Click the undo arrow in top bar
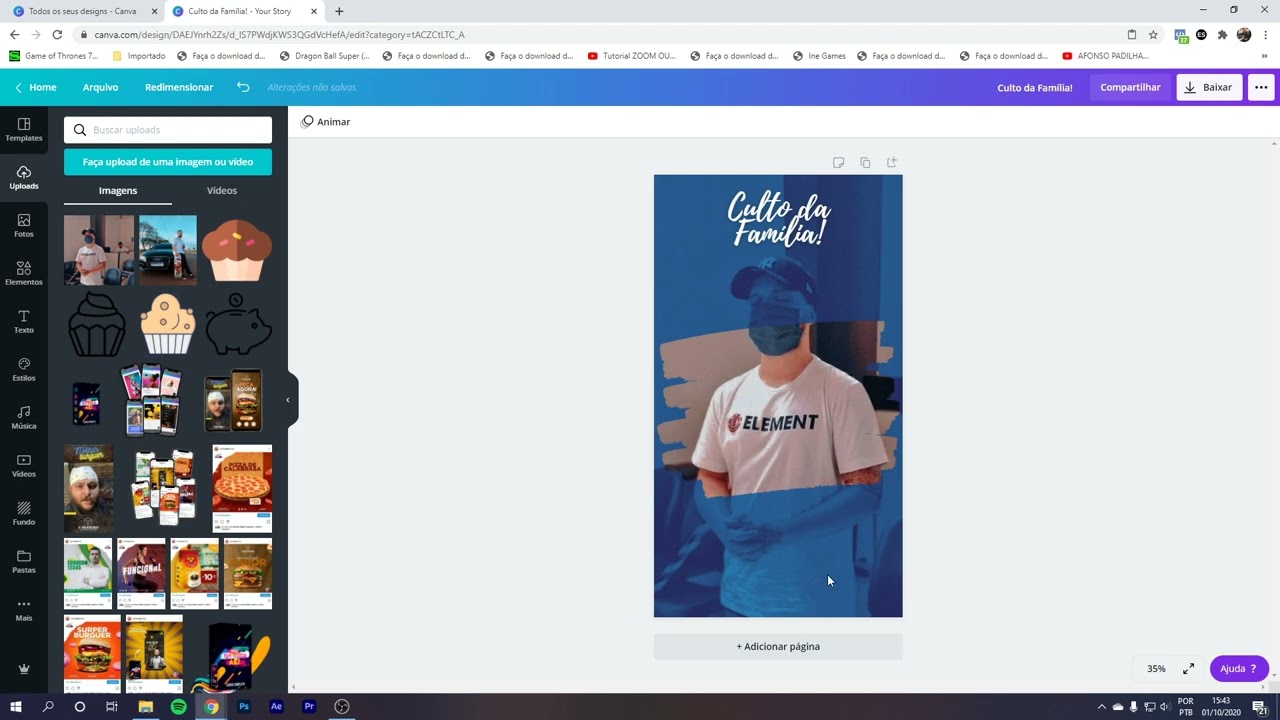Image resolution: width=1280 pixels, height=720 pixels. pos(243,87)
